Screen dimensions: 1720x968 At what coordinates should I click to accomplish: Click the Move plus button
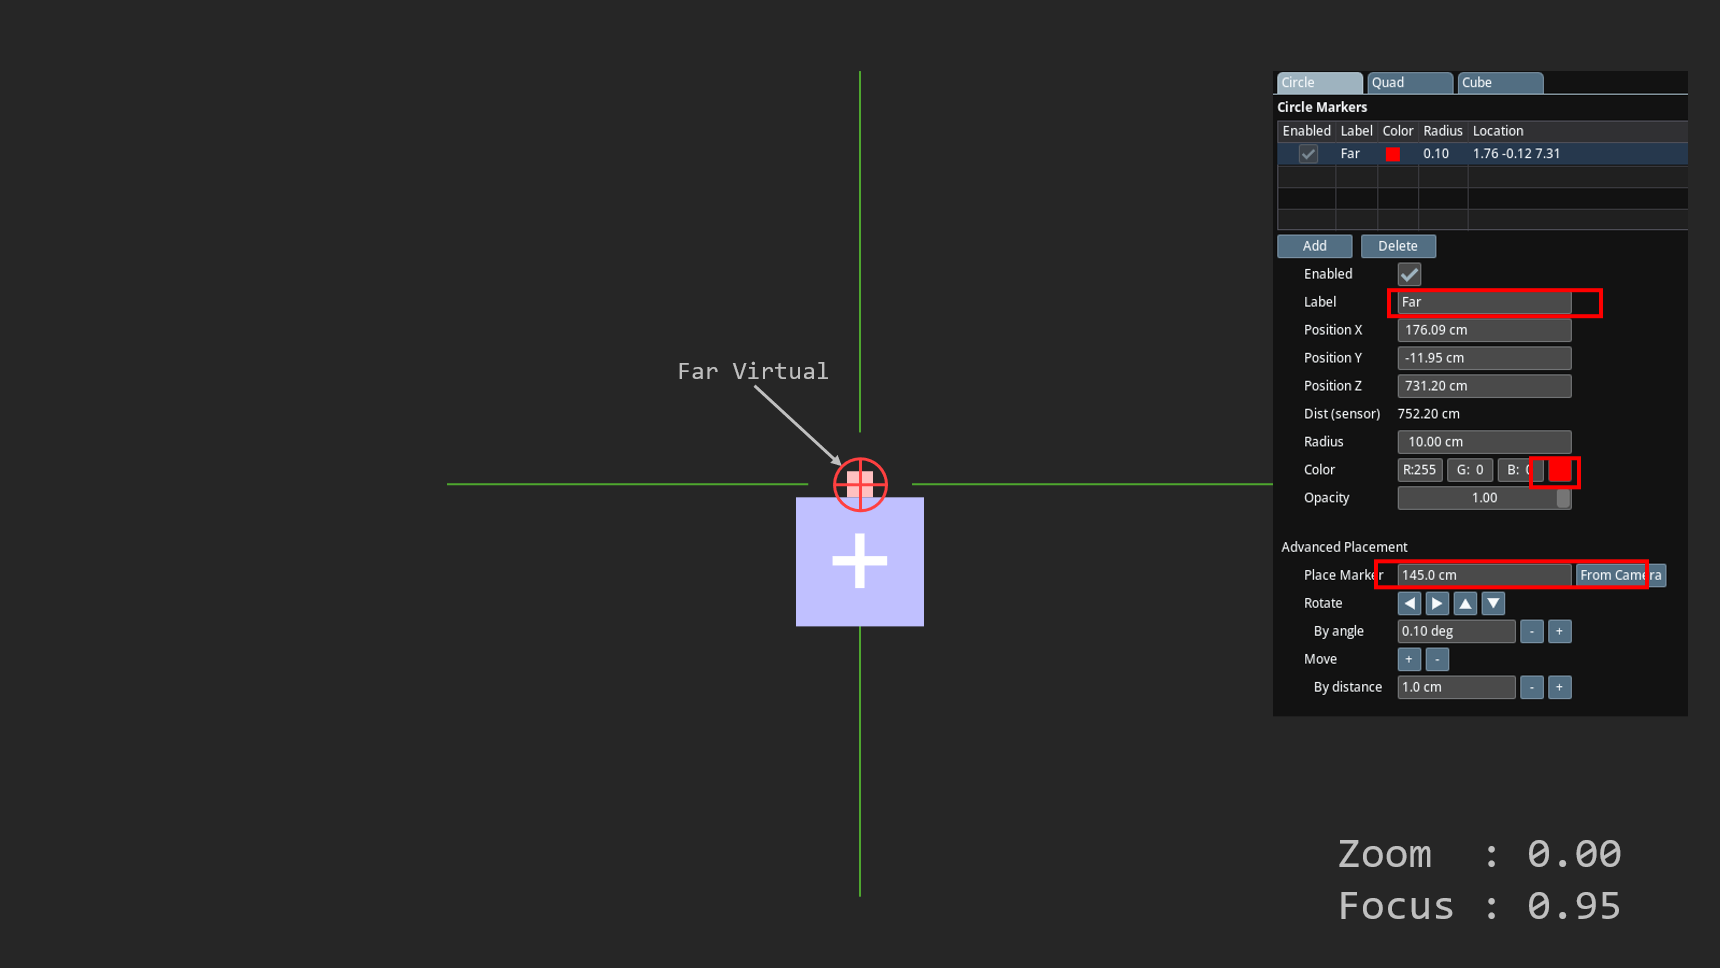(1409, 659)
